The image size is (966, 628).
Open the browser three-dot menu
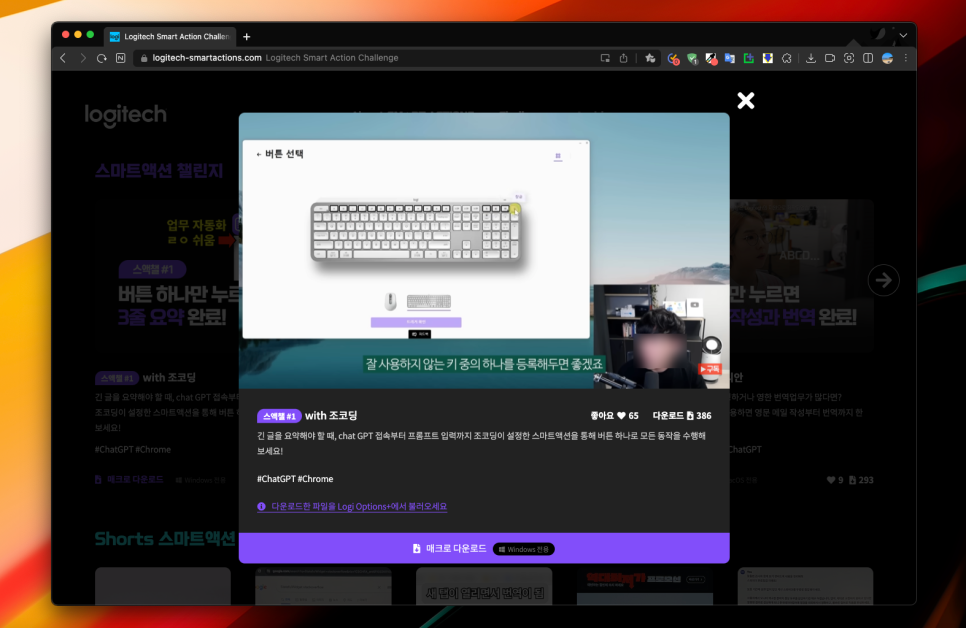coord(906,58)
